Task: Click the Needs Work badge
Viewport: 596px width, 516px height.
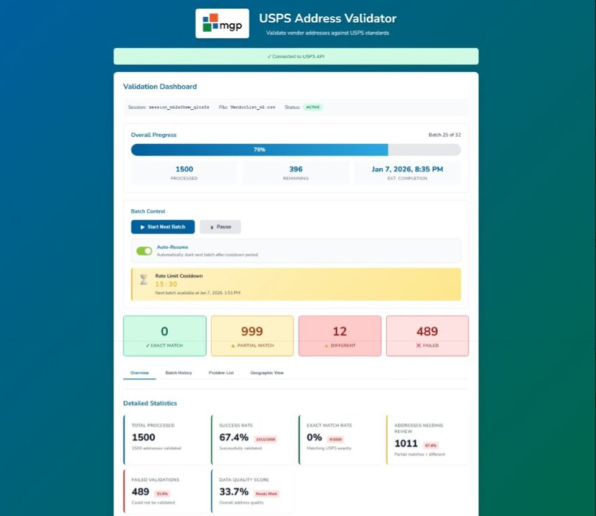Action: pos(266,494)
